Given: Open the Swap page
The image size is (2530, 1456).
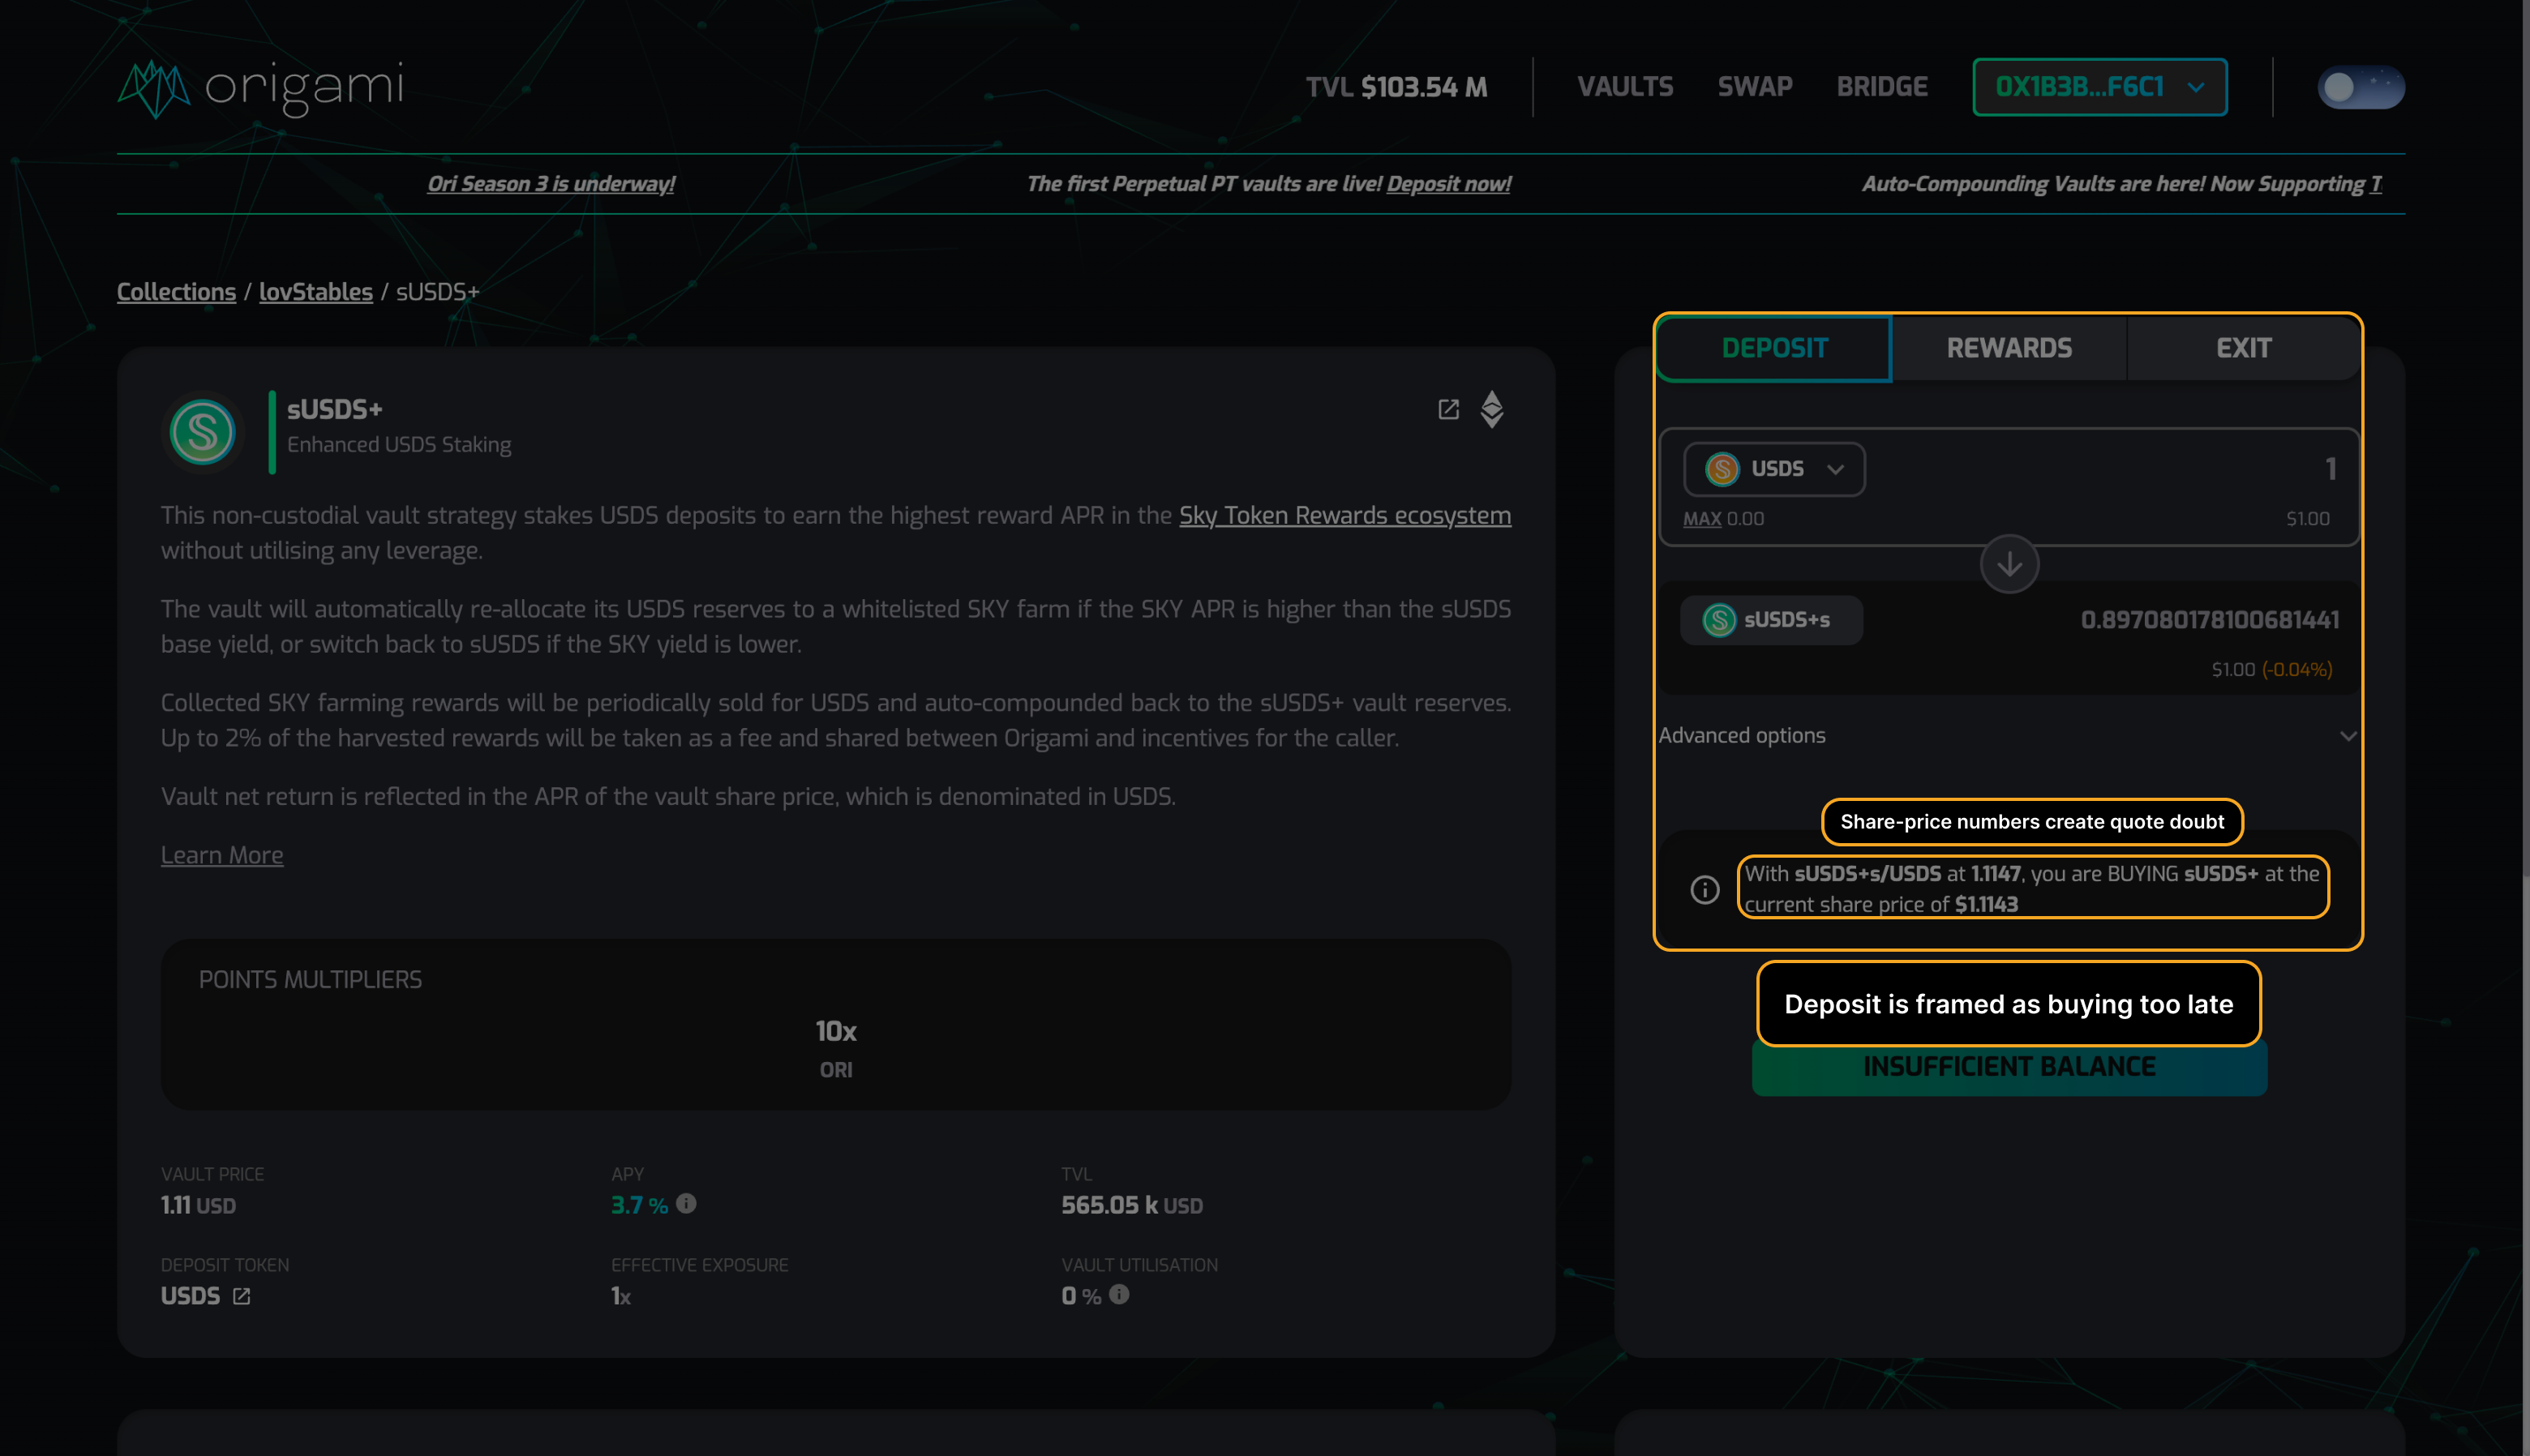Looking at the screenshot, I should [x=1755, y=87].
